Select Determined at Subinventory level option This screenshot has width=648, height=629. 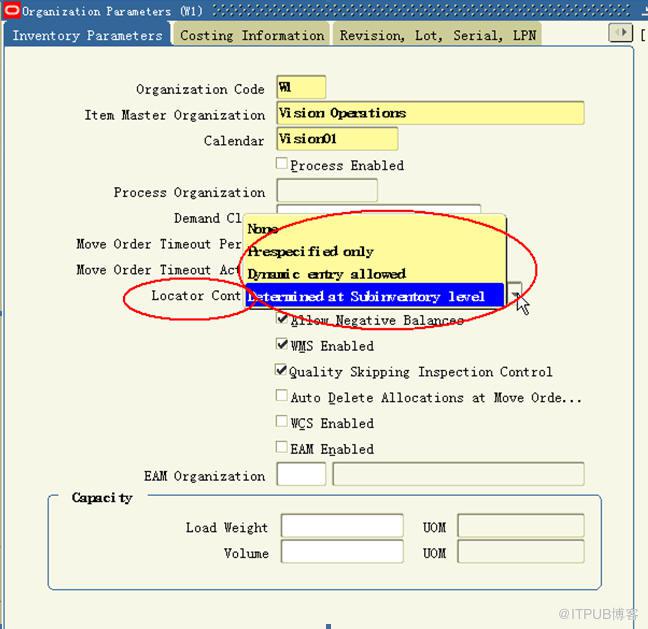pyautogui.click(x=374, y=296)
